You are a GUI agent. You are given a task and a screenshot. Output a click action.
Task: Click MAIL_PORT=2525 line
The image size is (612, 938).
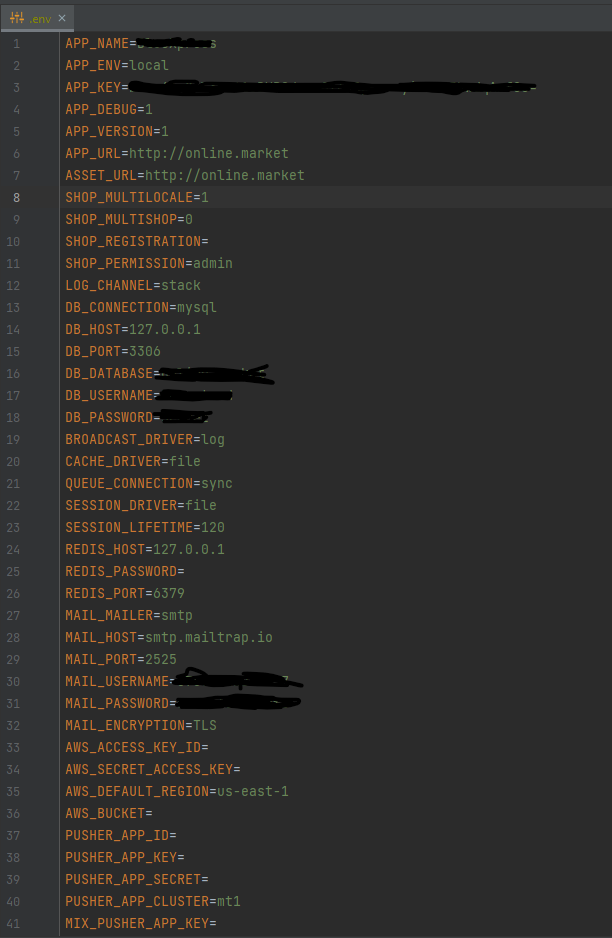[121, 659]
